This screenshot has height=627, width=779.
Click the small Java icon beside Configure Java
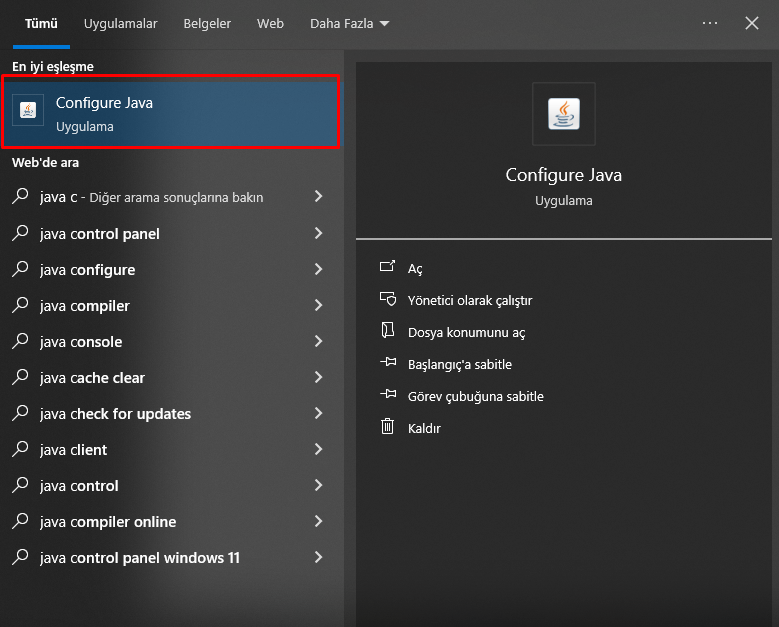click(28, 110)
